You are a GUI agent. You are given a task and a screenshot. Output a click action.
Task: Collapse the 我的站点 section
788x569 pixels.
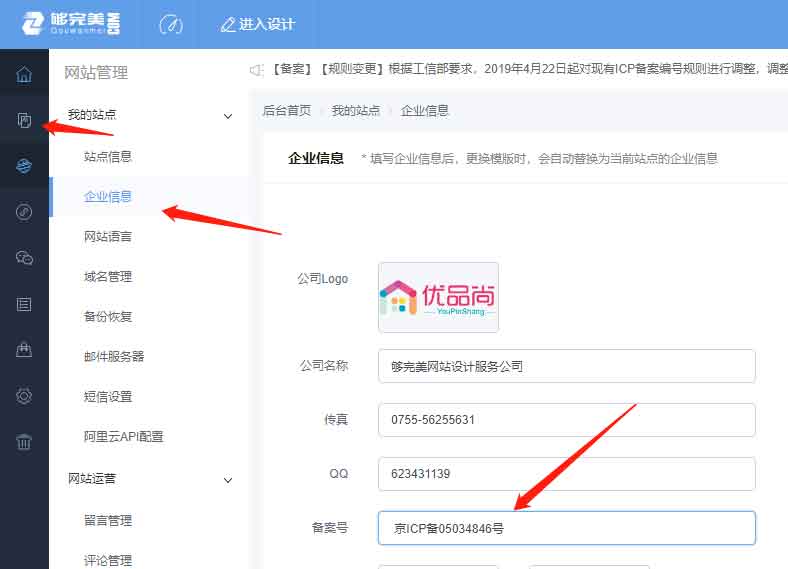click(227, 116)
